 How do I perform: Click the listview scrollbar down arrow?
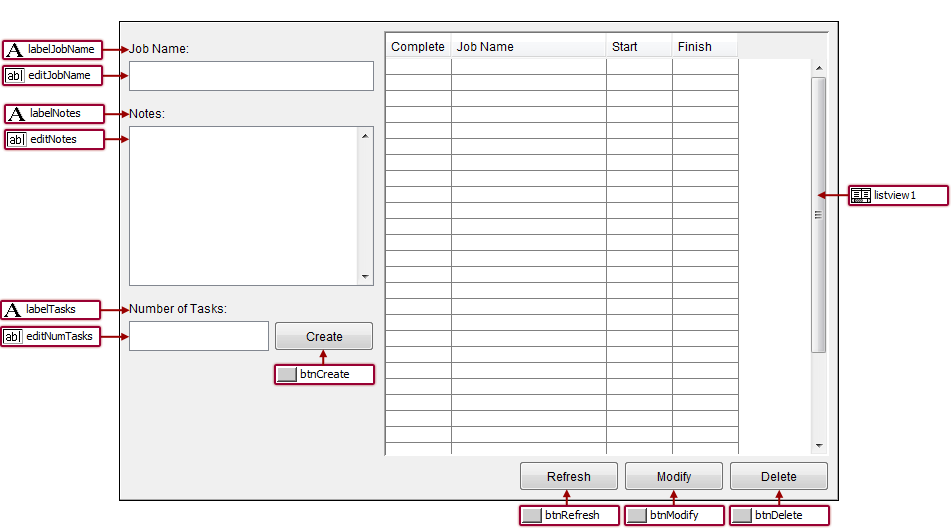818,445
